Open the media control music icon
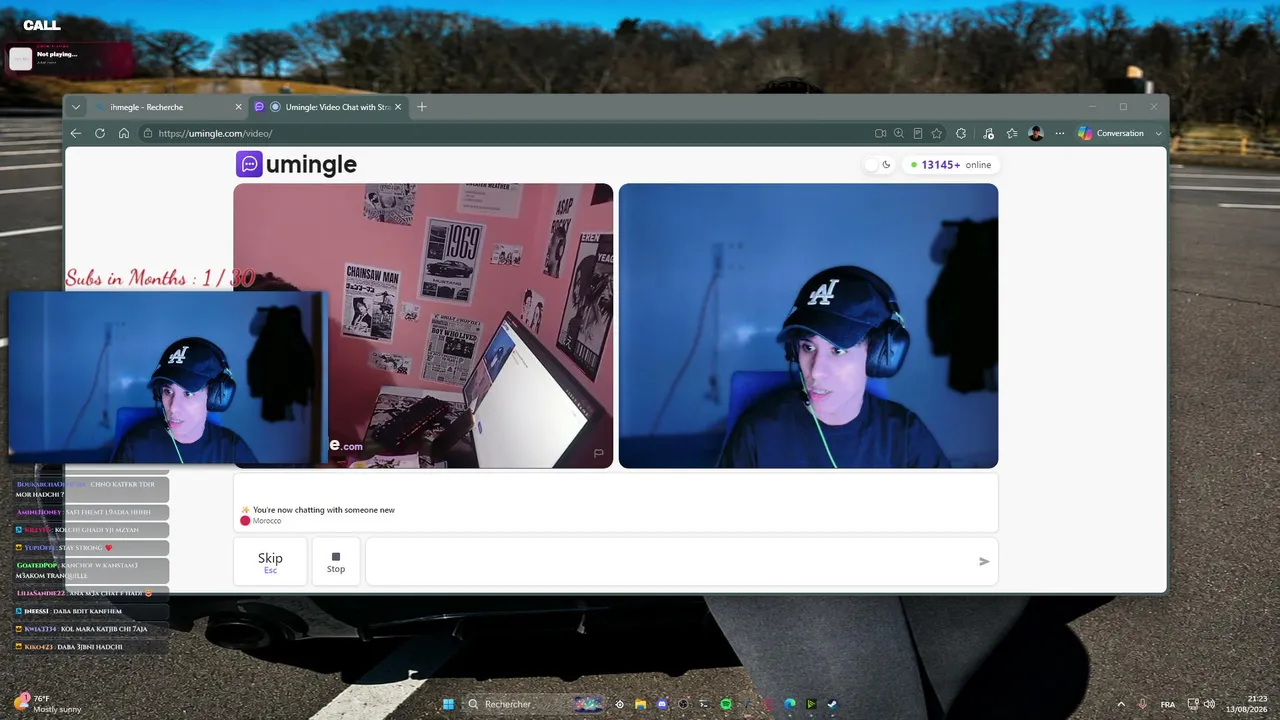 tap(988, 133)
